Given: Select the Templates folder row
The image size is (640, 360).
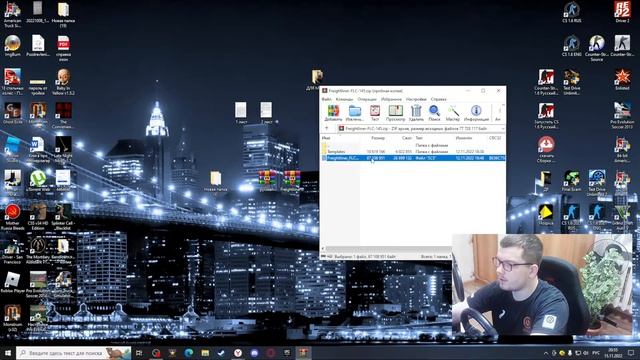Looking at the screenshot, I should 413,151.
